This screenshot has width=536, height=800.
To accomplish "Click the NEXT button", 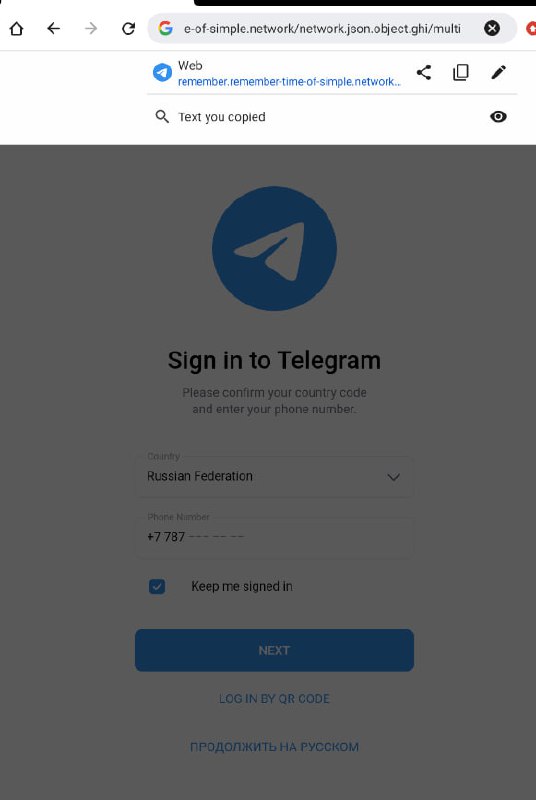I will pyautogui.click(x=274, y=650).
